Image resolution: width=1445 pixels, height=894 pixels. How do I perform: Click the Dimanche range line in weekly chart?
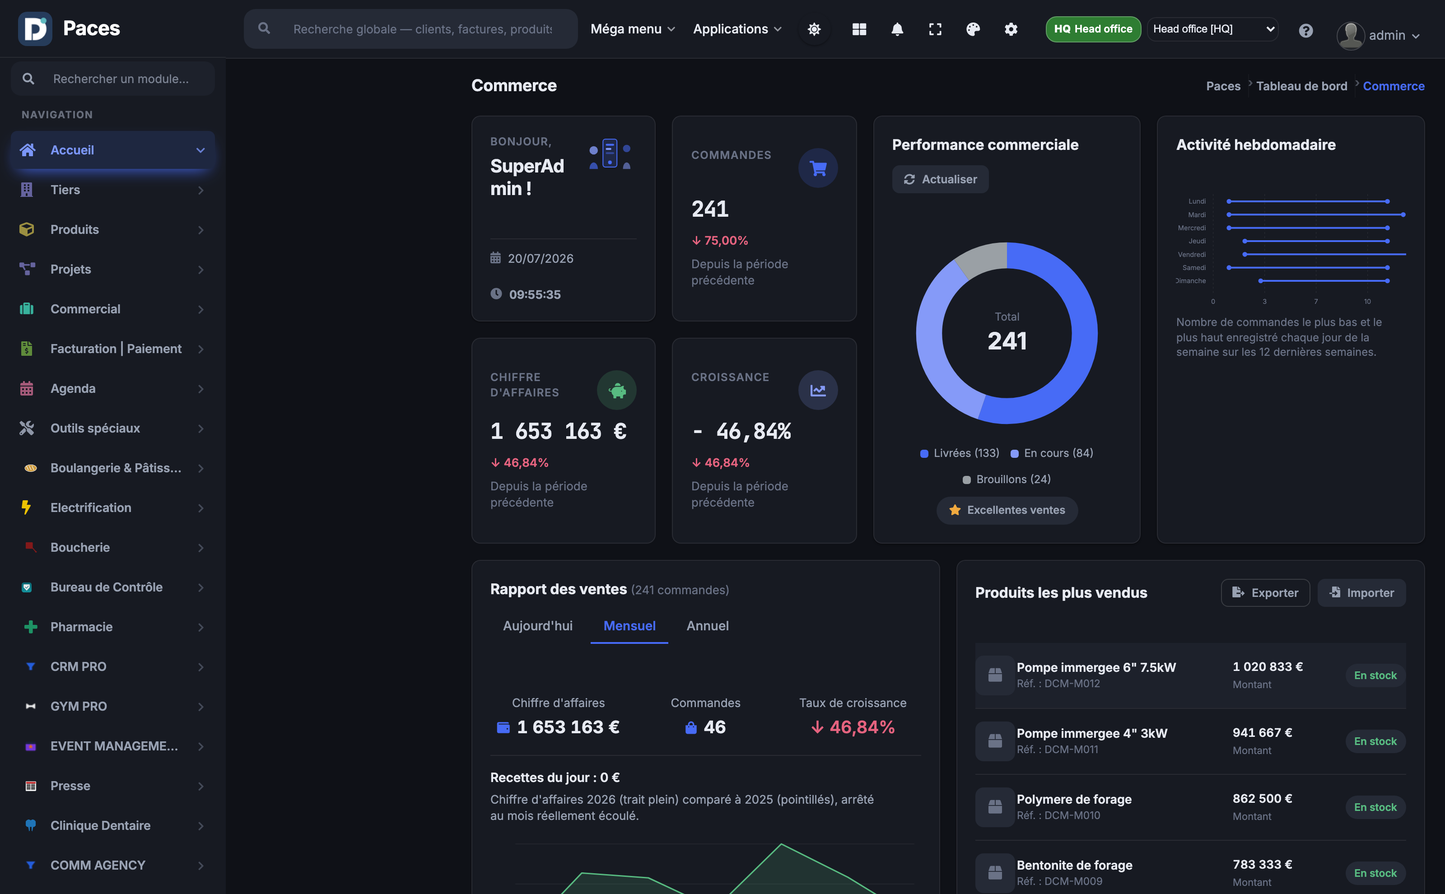(x=1324, y=281)
